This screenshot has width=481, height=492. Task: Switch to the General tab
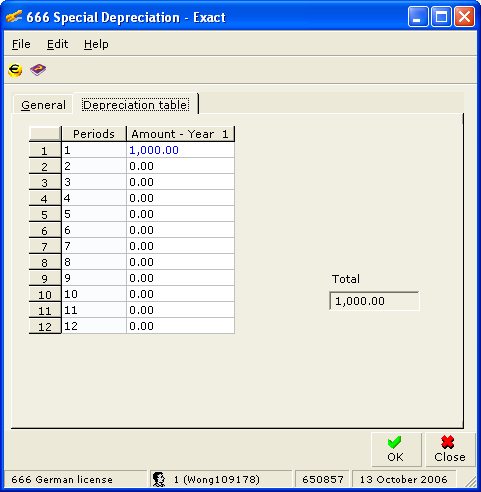click(43, 105)
